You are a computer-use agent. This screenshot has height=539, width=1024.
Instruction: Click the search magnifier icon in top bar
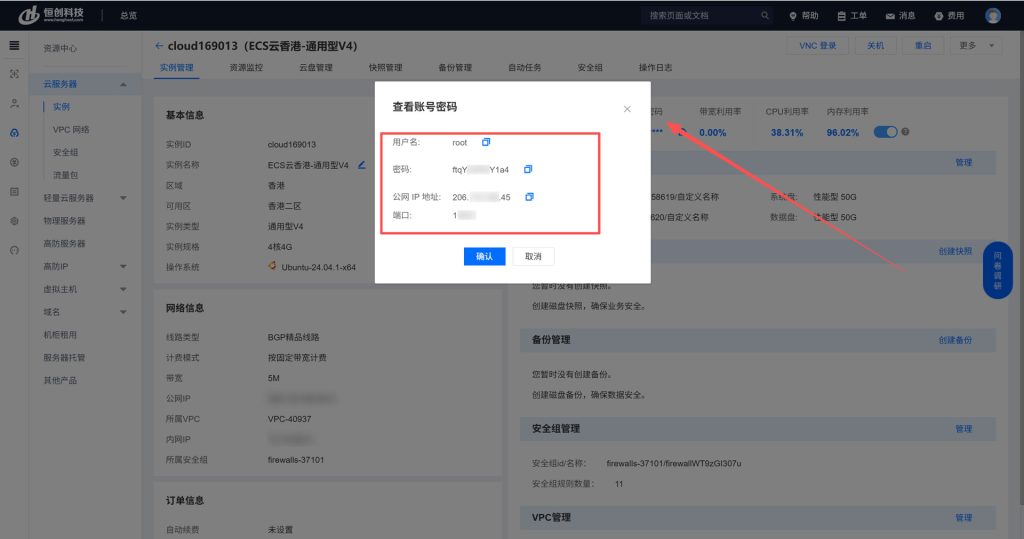coord(765,16)
